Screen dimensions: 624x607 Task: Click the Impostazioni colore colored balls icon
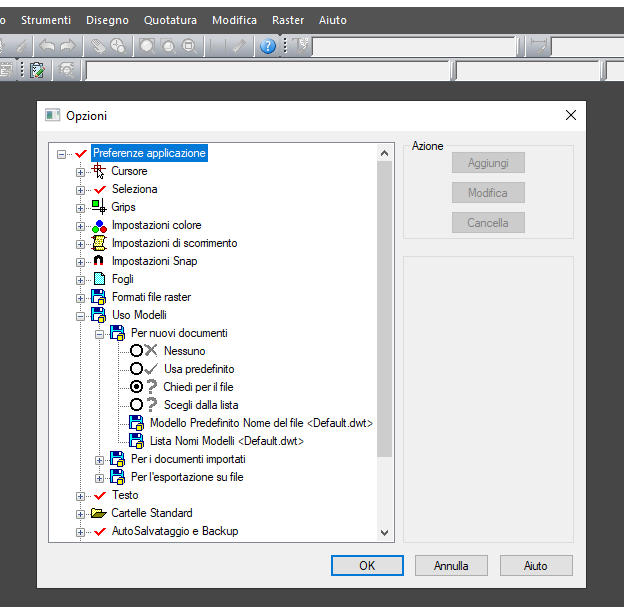click(x=99, y=225)
